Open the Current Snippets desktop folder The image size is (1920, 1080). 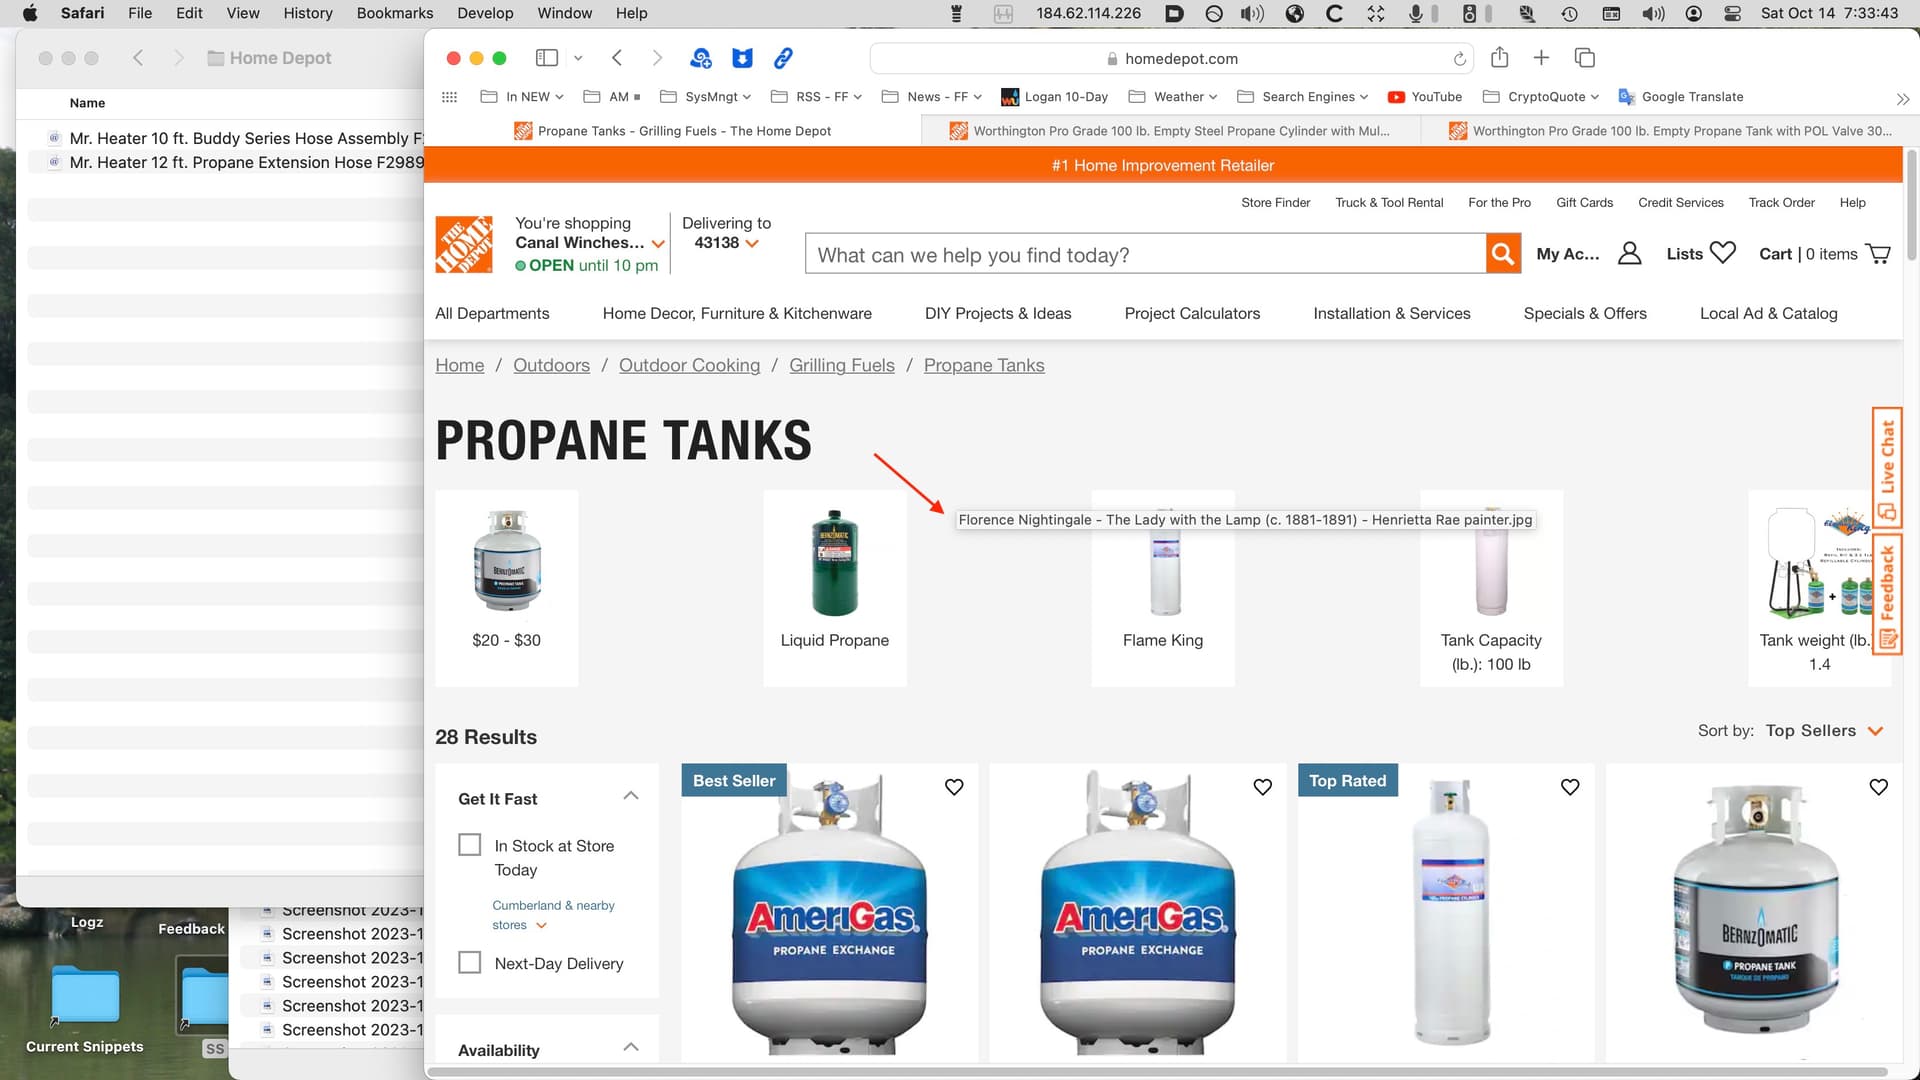coord(85,1007)
